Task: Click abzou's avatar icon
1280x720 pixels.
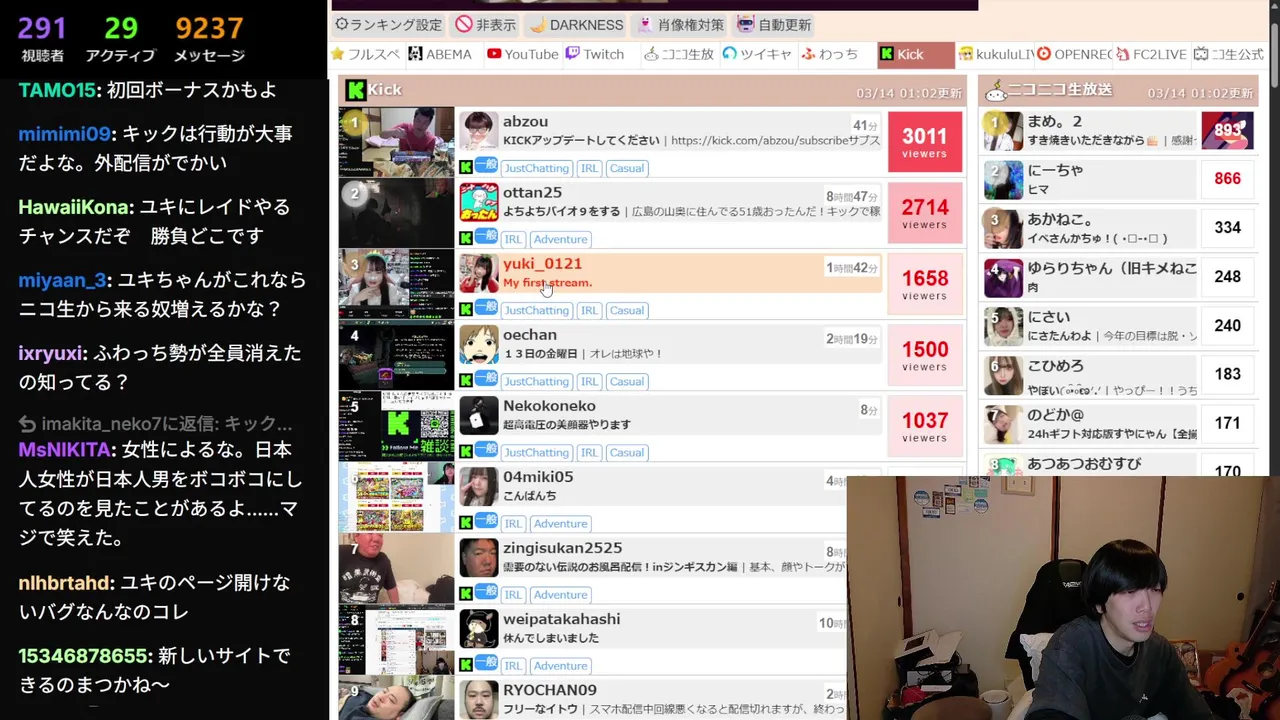Action: click(478, 131)
